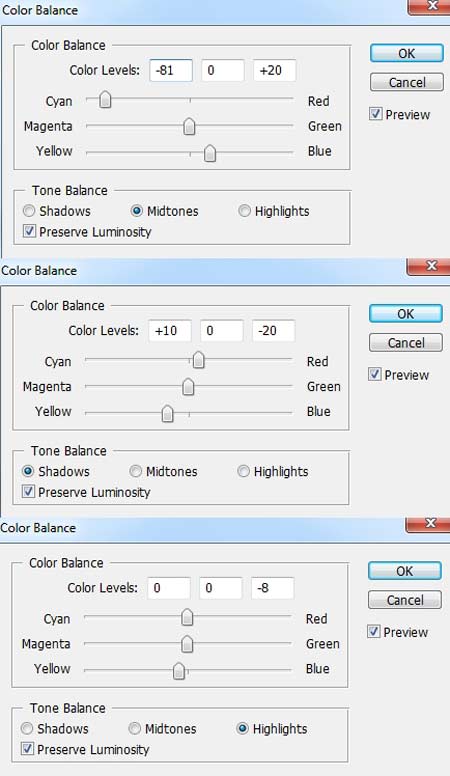Click OK in the top dialog
Screen dimensions: 450x776
click(406, 53)
